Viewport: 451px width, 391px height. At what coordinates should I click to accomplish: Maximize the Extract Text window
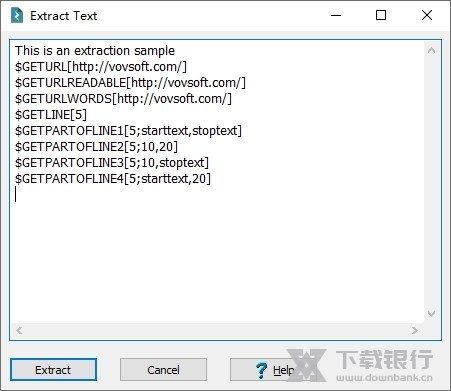pos(381,15)
